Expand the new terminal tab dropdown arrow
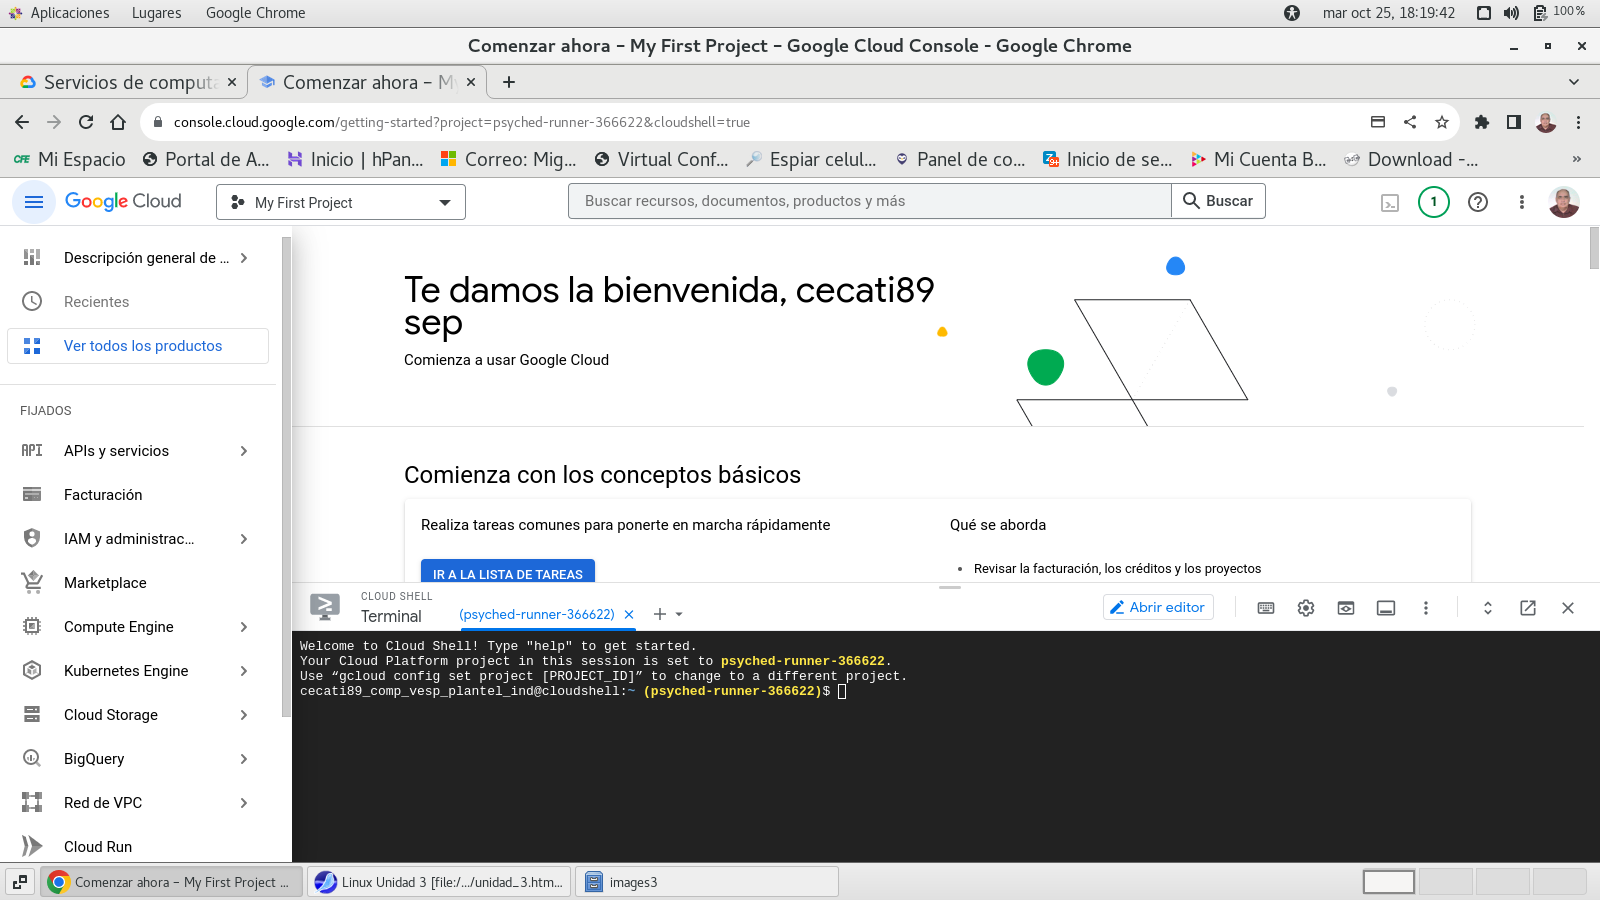1600x900 pixels. [680, 615]
